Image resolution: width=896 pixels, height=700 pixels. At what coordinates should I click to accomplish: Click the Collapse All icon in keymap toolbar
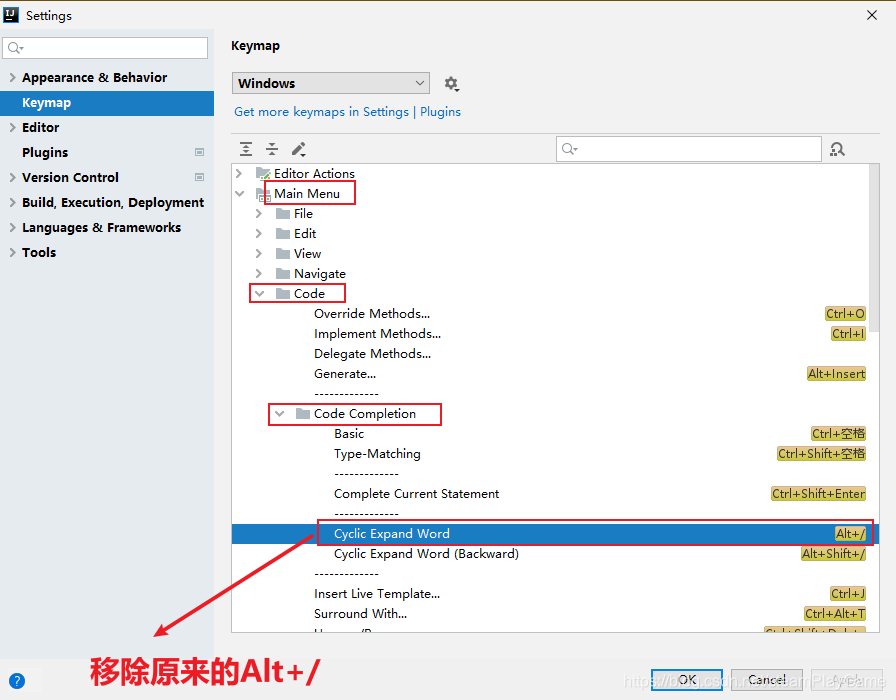pos(272,149)
